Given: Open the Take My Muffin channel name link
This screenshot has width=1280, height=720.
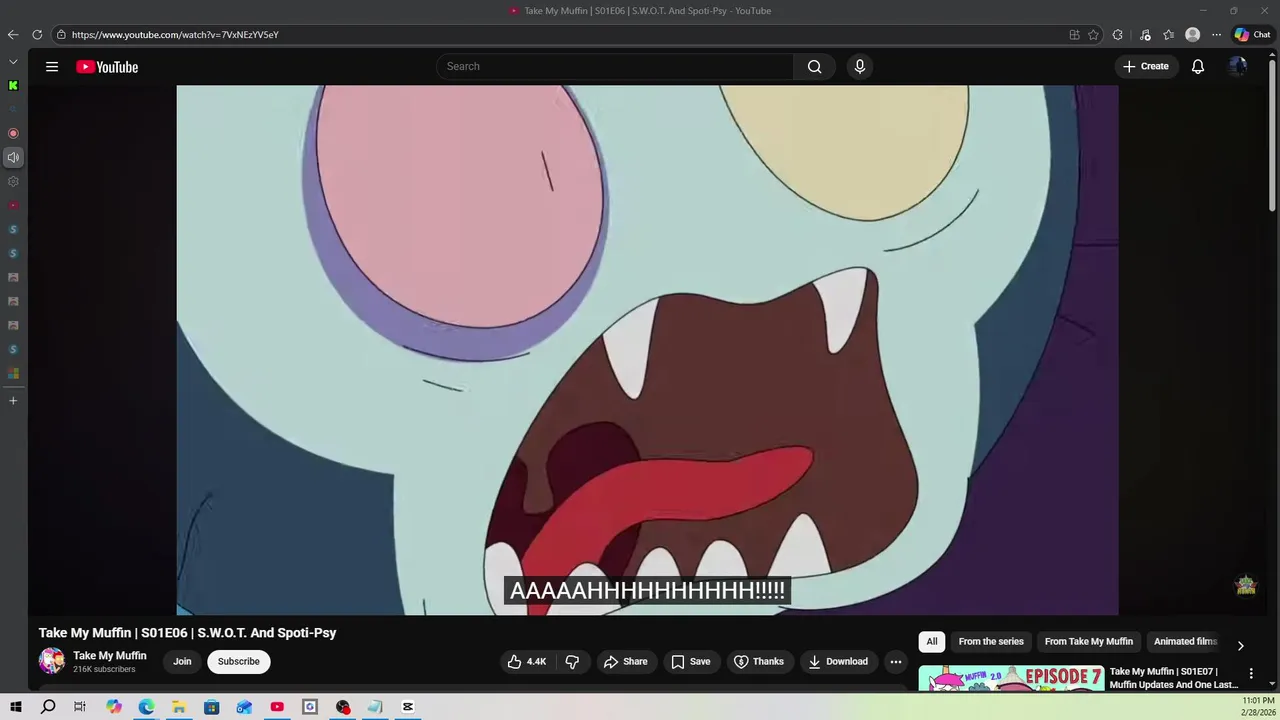Looking at the screenshot, I should 110,656.
